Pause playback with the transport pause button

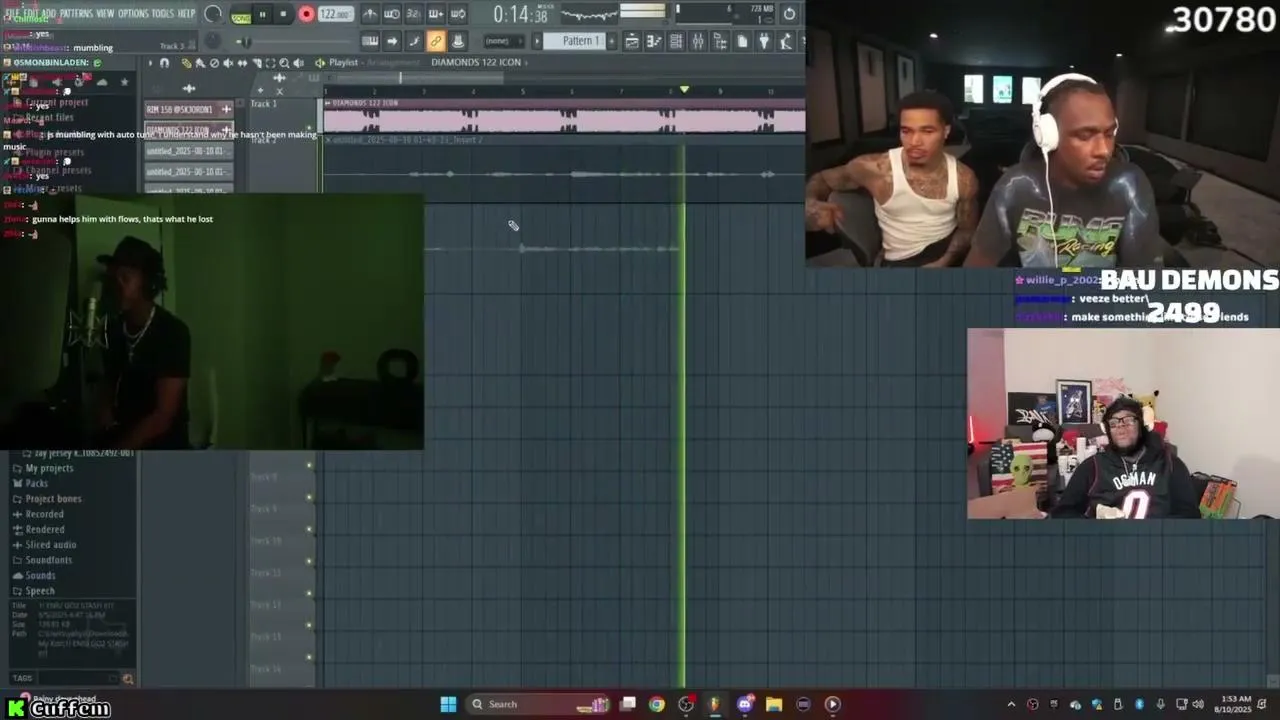coord(263,14)
